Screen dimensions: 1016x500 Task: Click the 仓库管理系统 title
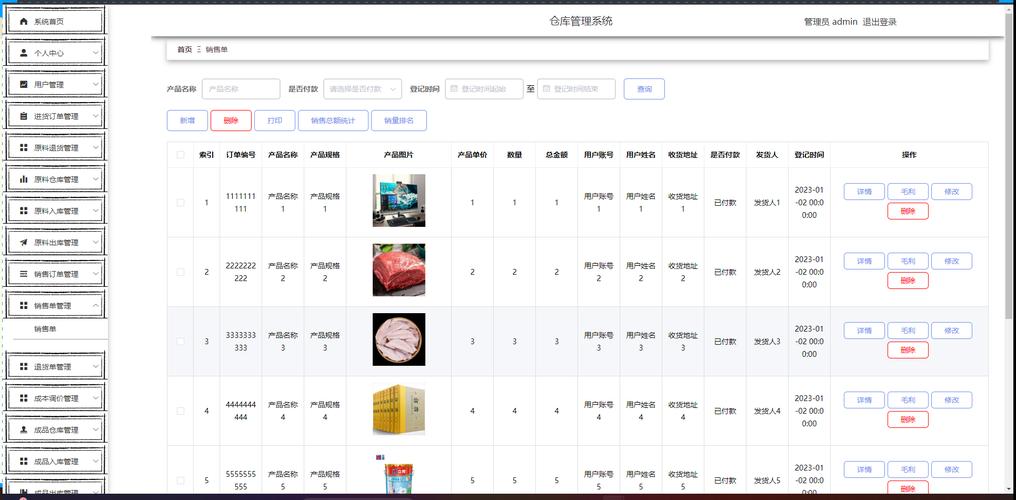[x=581, y=21]
